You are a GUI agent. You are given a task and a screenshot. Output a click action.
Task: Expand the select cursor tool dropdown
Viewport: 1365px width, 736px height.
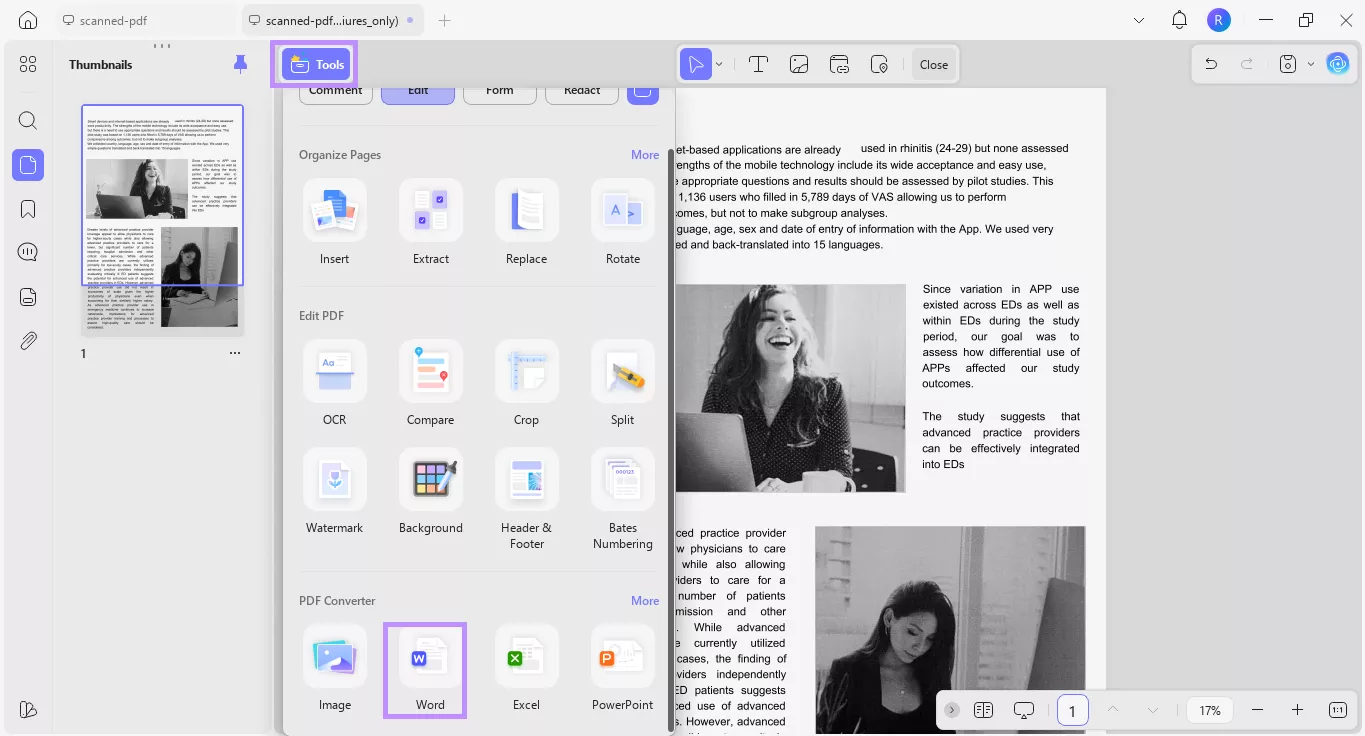pyautogui.click(x=719, y=65)
